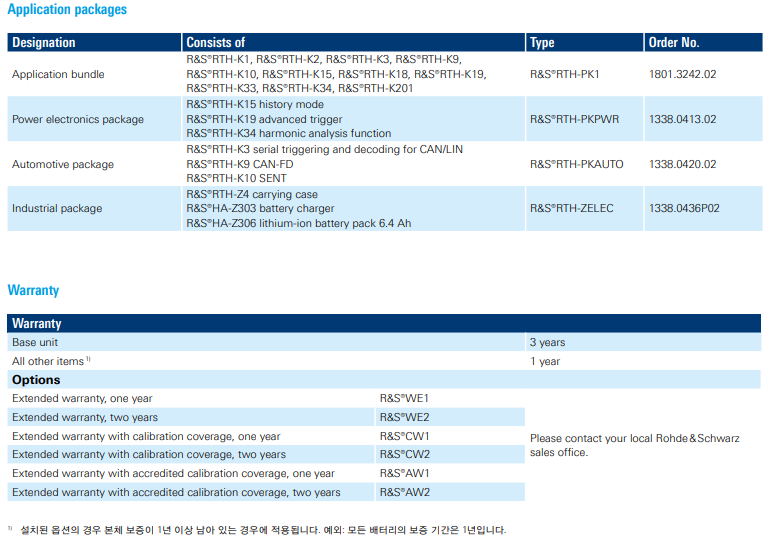Click the 'R&S WE1' code

point(404,399)
